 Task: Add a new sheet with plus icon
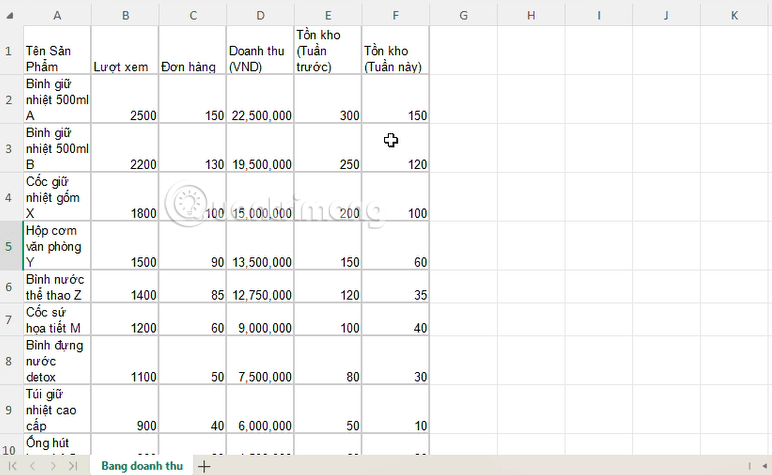pos(204,466)
